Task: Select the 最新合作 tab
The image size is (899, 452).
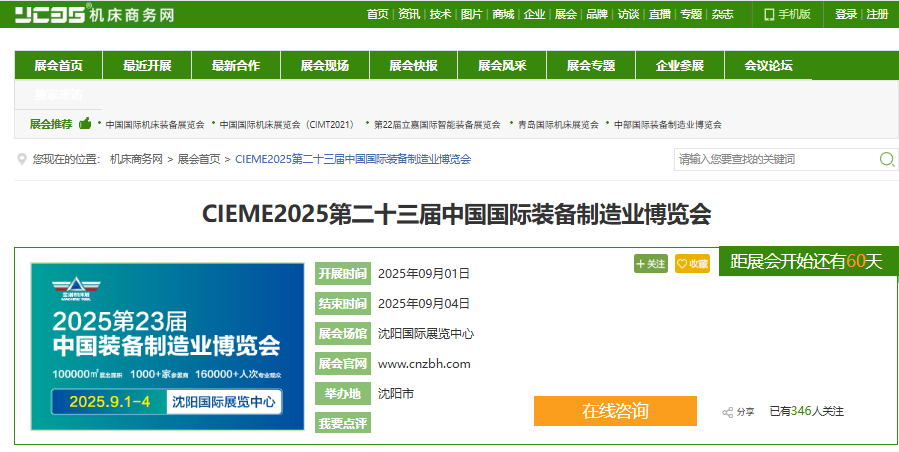Action: tap(236, 65)
